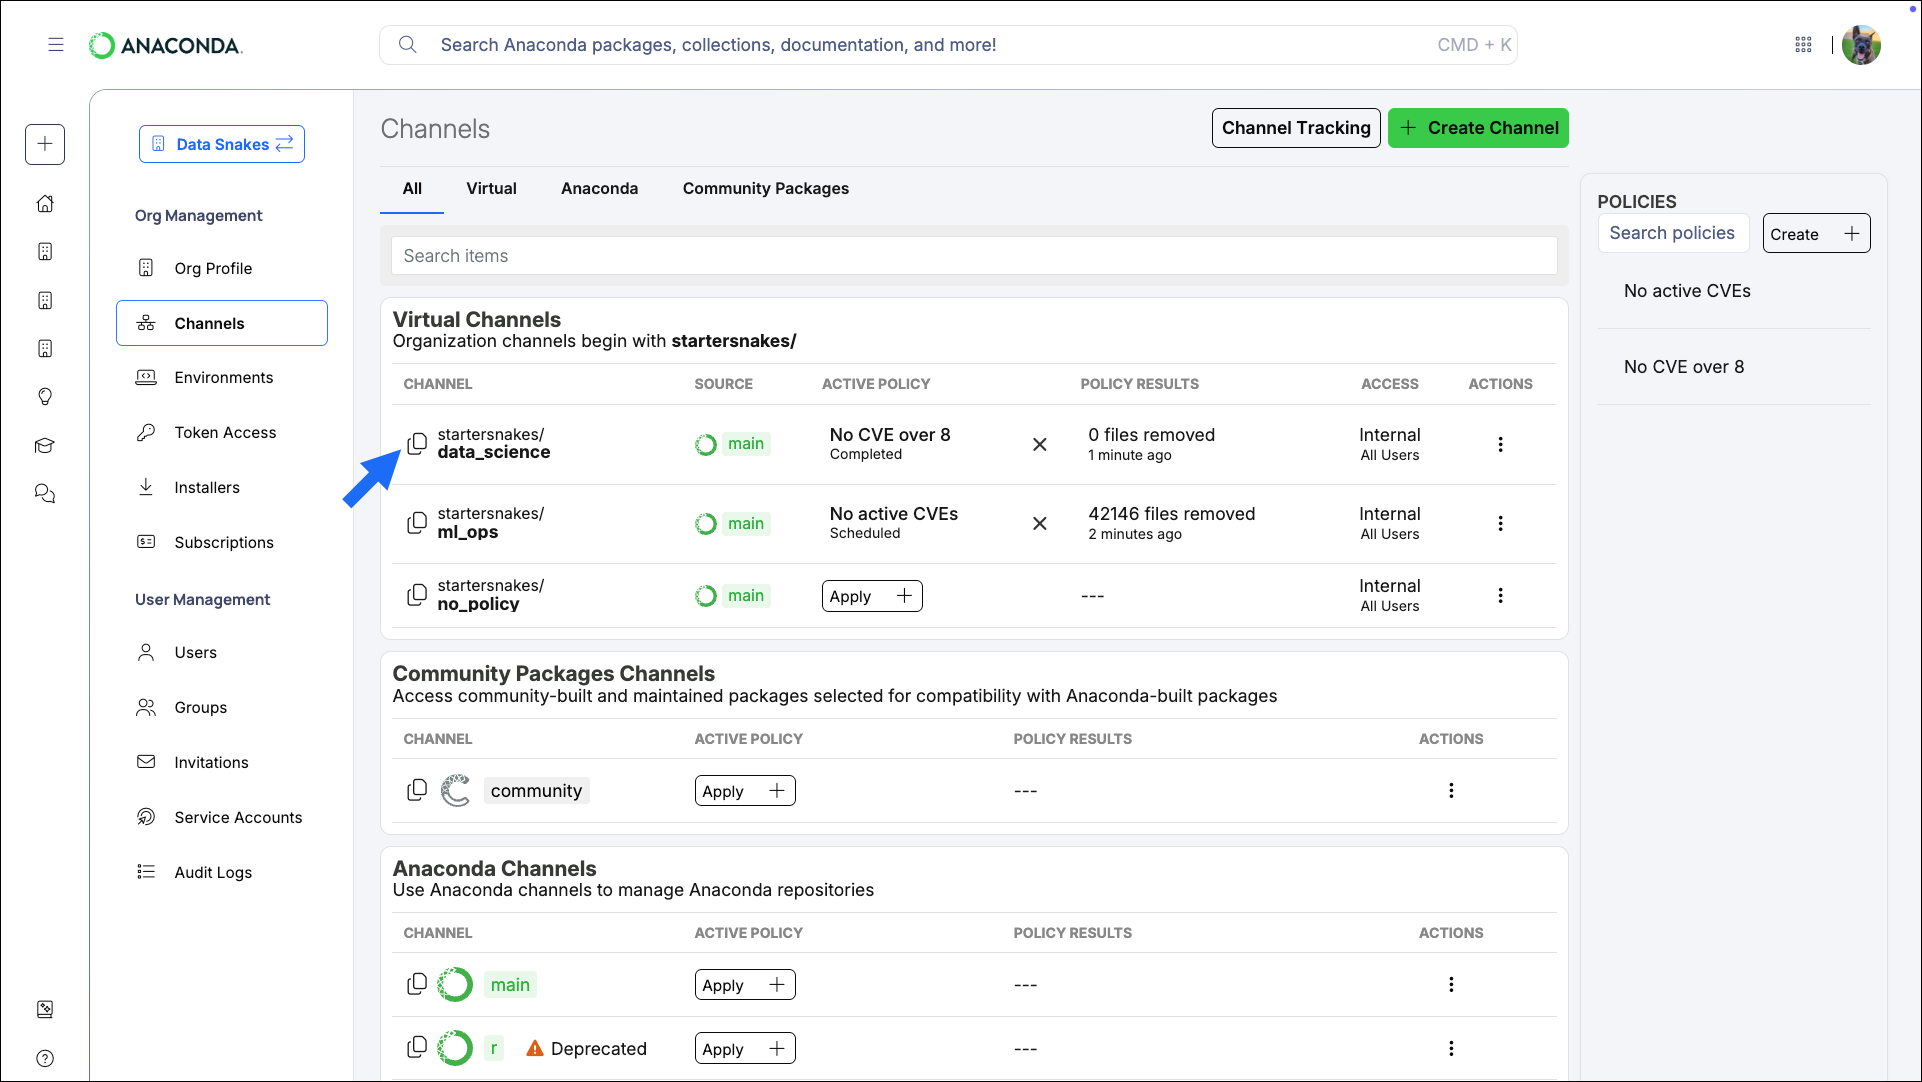The width and height of the screenshot is (1922, 1082).
Task: Switch to the Virtual tab
Action: tap(491, 188)
